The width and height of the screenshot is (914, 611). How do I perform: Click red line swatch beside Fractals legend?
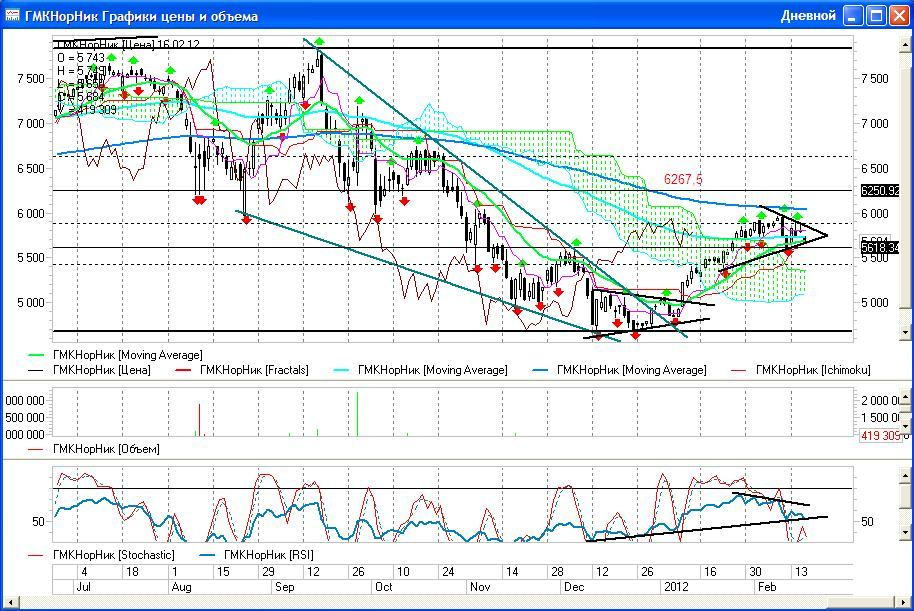click(183, 370)
